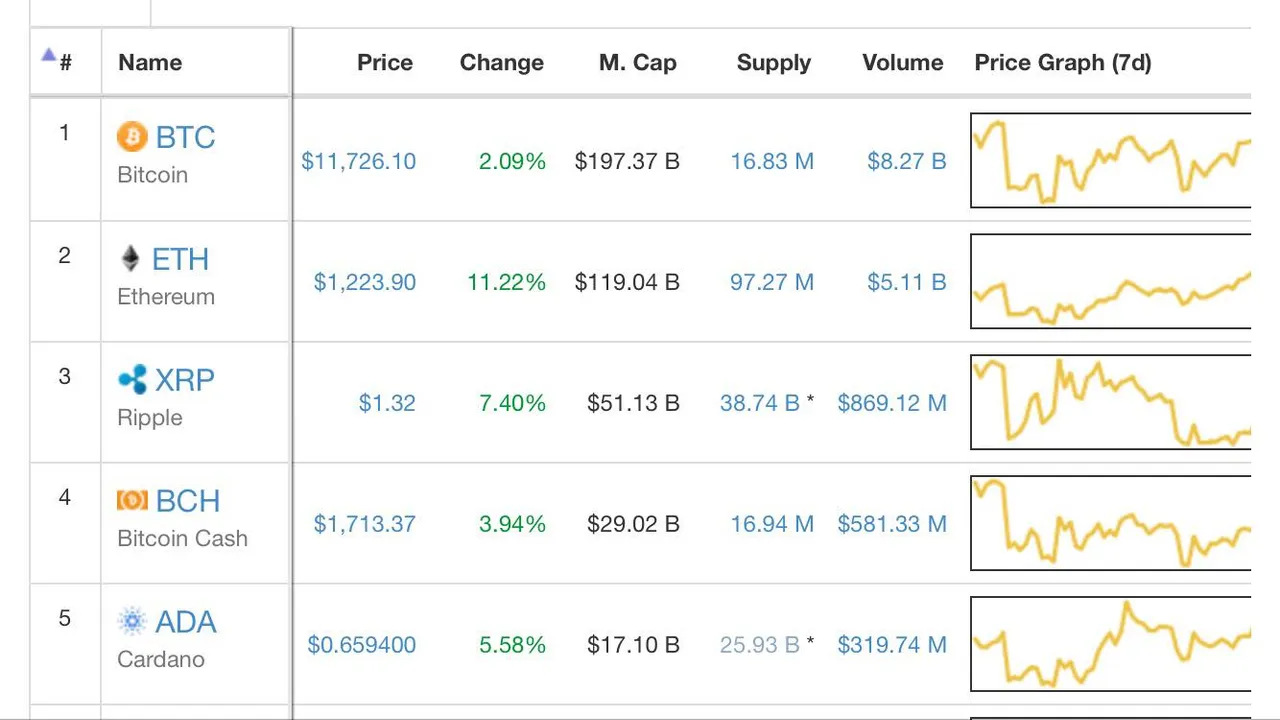Viewport: 1280px width, 720px height.
Task: Open the Cardano 7d price graph
Action: (x=1110, y=644)
